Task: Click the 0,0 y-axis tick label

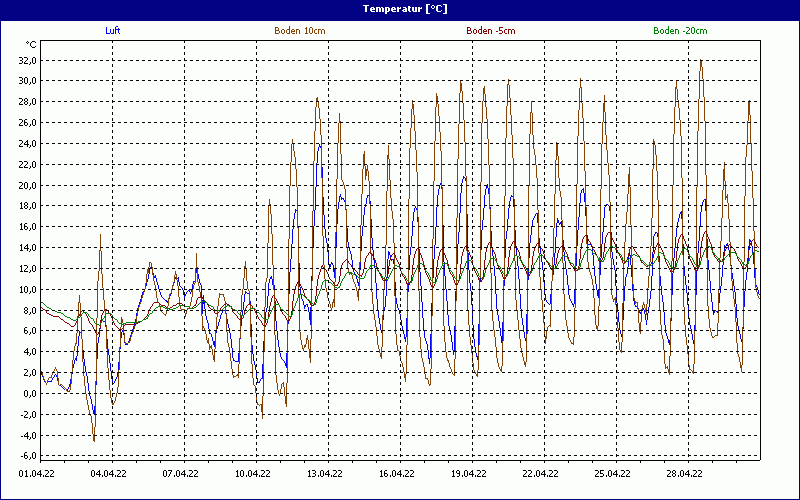Action: point(27,393)
